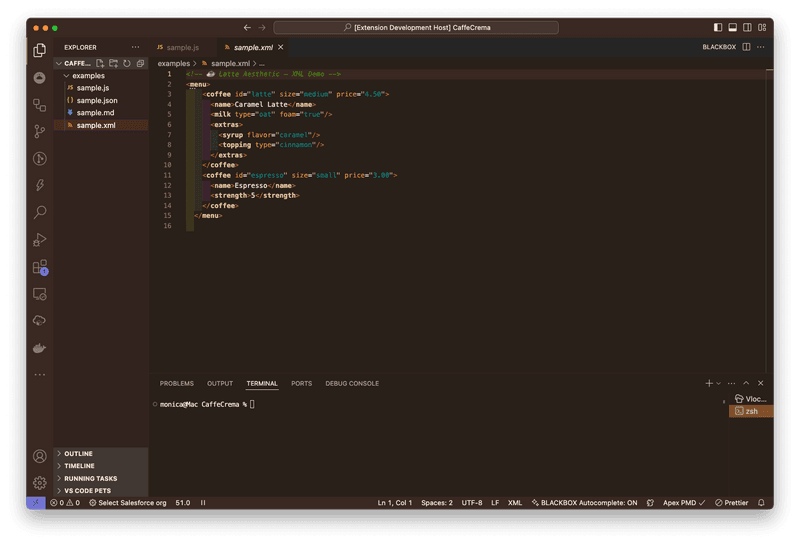Switch to the PORTS panel tab
The width and height of the screenshot is (800, 544).
point(302,383)
